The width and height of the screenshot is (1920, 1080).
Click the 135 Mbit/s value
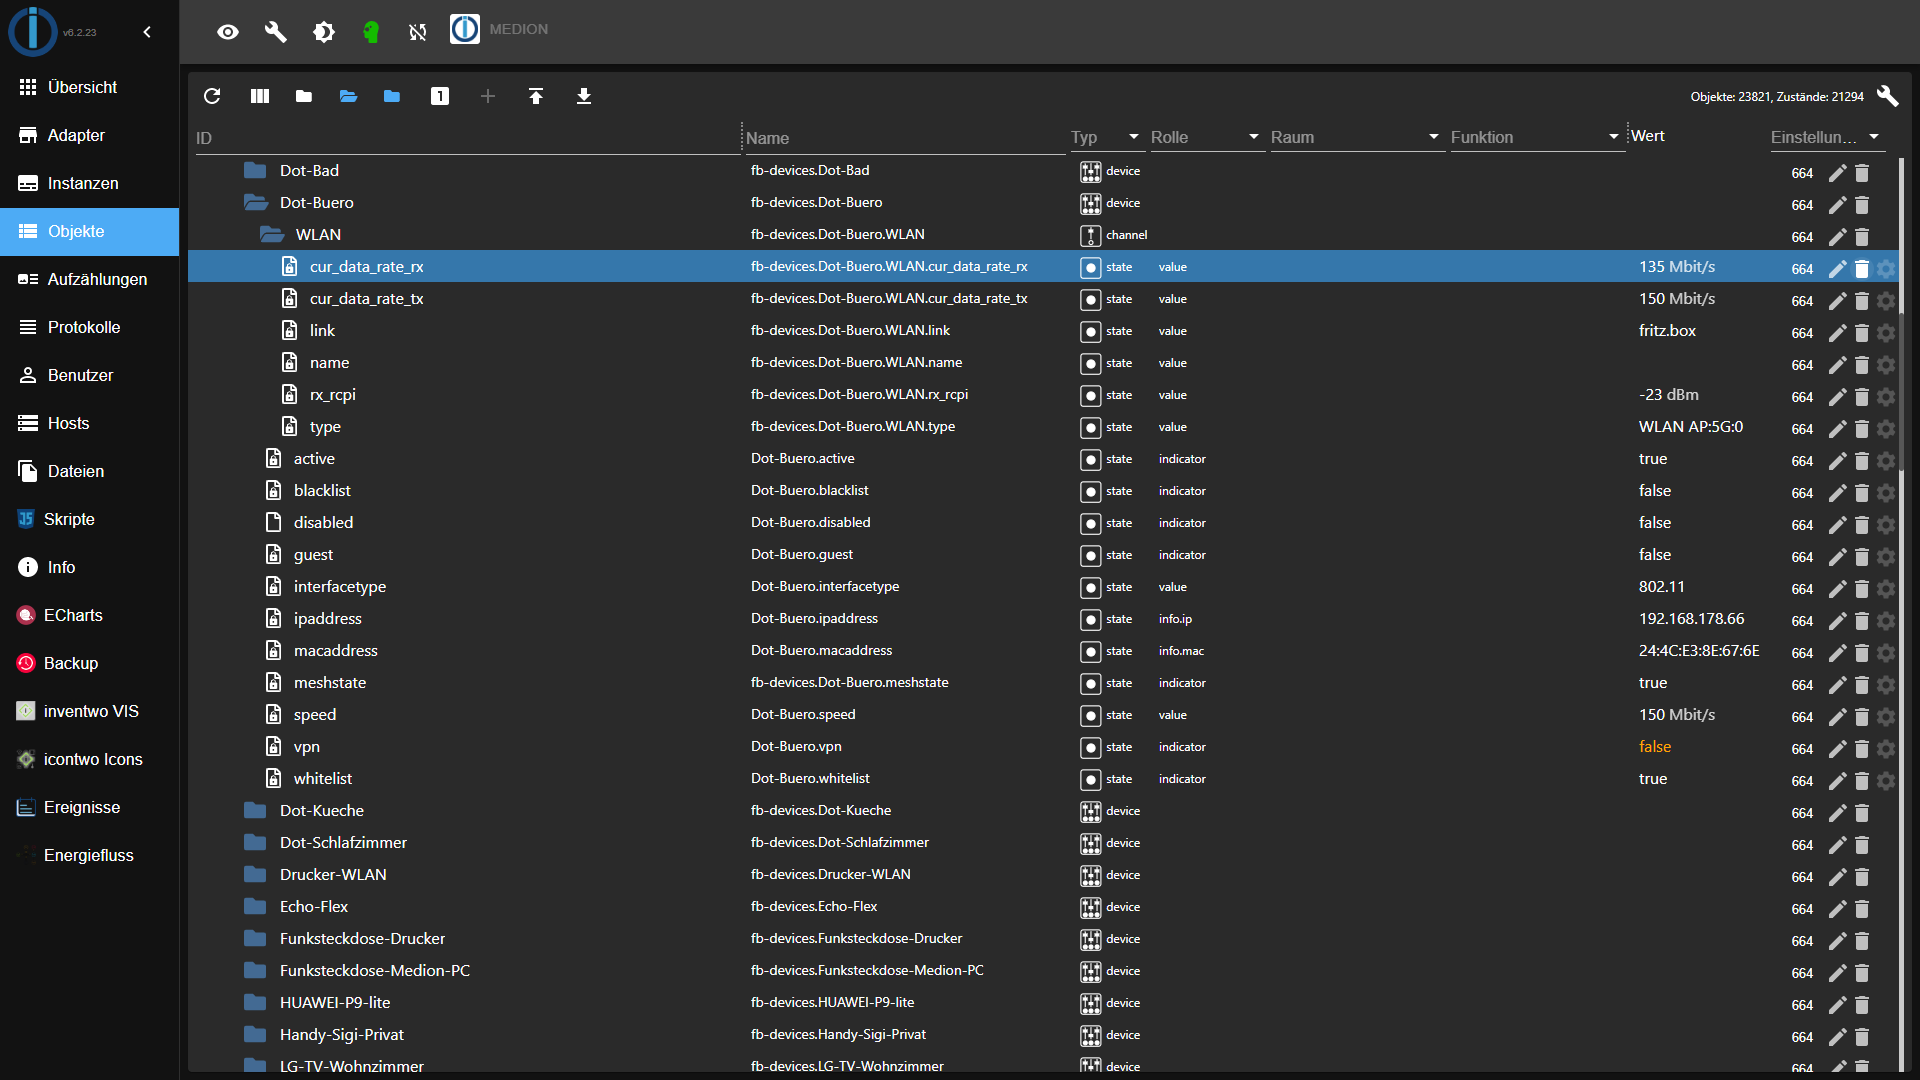coord(1677,266)
